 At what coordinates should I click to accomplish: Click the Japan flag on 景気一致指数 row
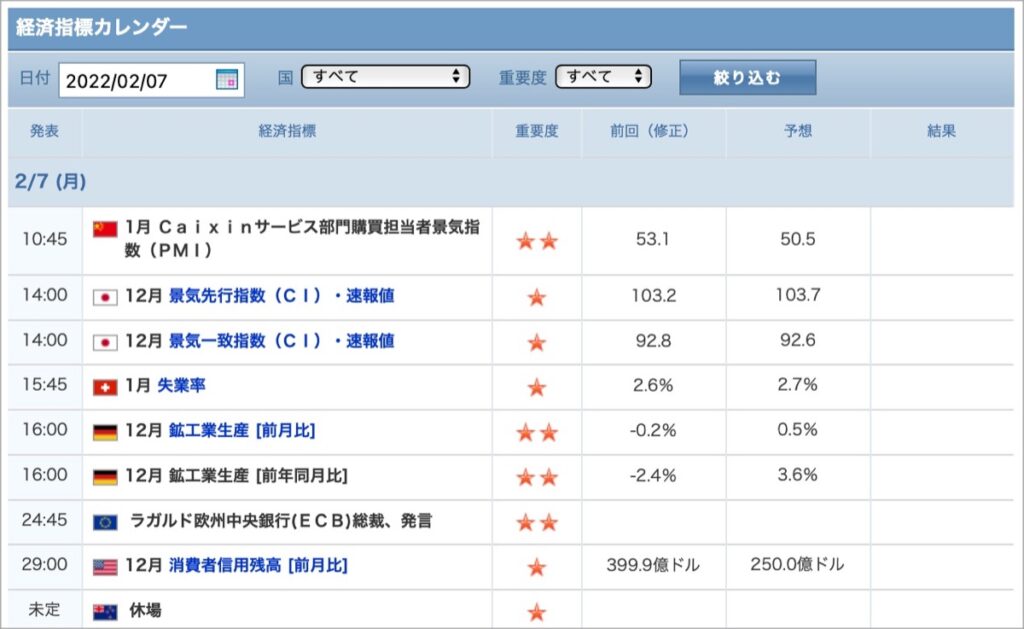coord(104,342)
